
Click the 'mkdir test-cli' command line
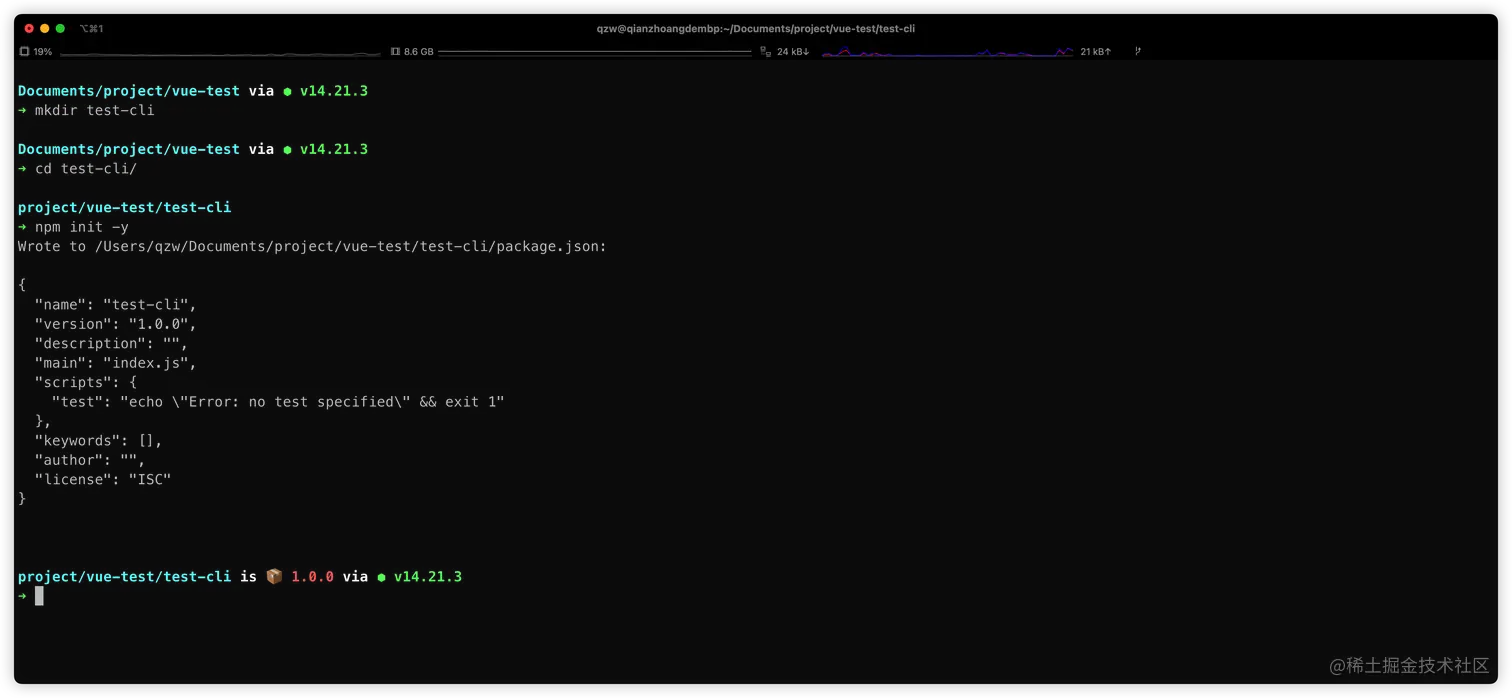[x=87, y=110]
